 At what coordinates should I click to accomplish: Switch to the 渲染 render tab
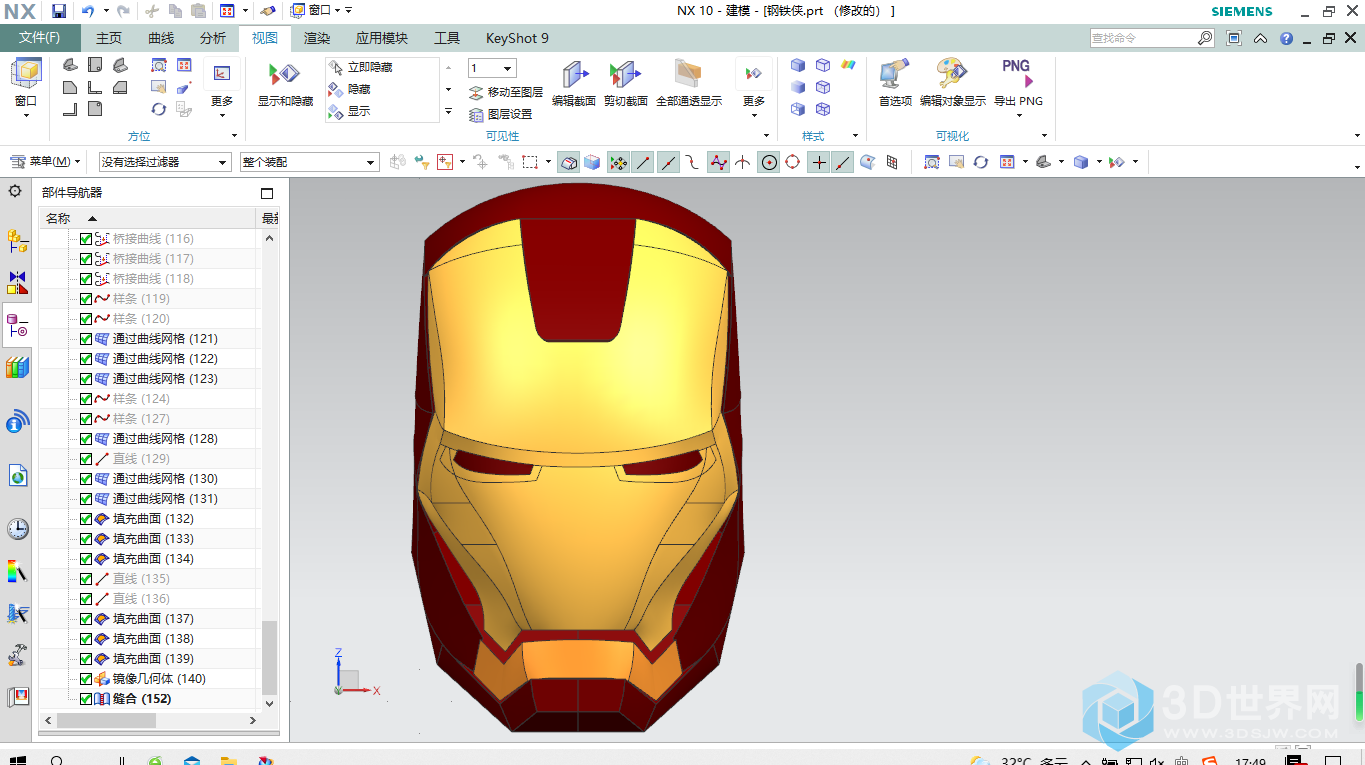tap(317, 38)
